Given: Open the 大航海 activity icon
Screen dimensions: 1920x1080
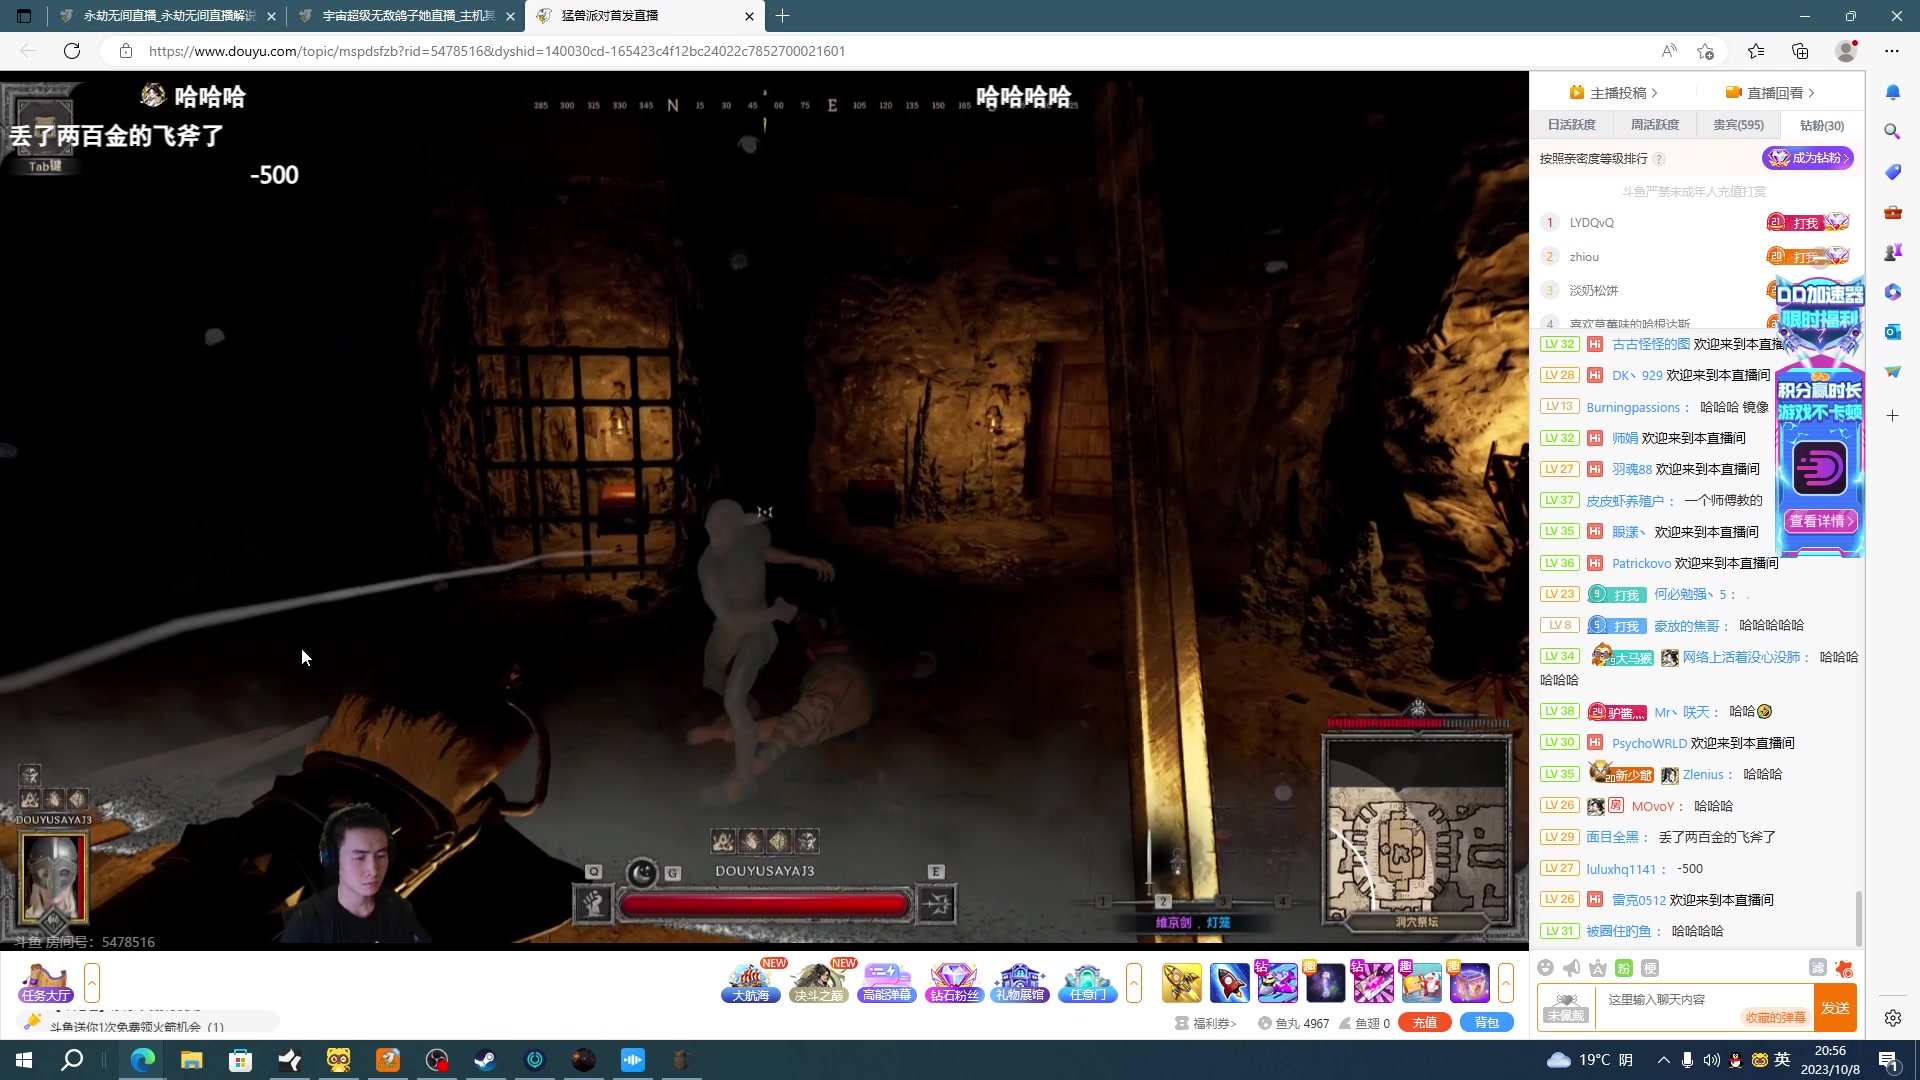Looking at the screenshot, I should pyautogui.click(x=751, y=982).
